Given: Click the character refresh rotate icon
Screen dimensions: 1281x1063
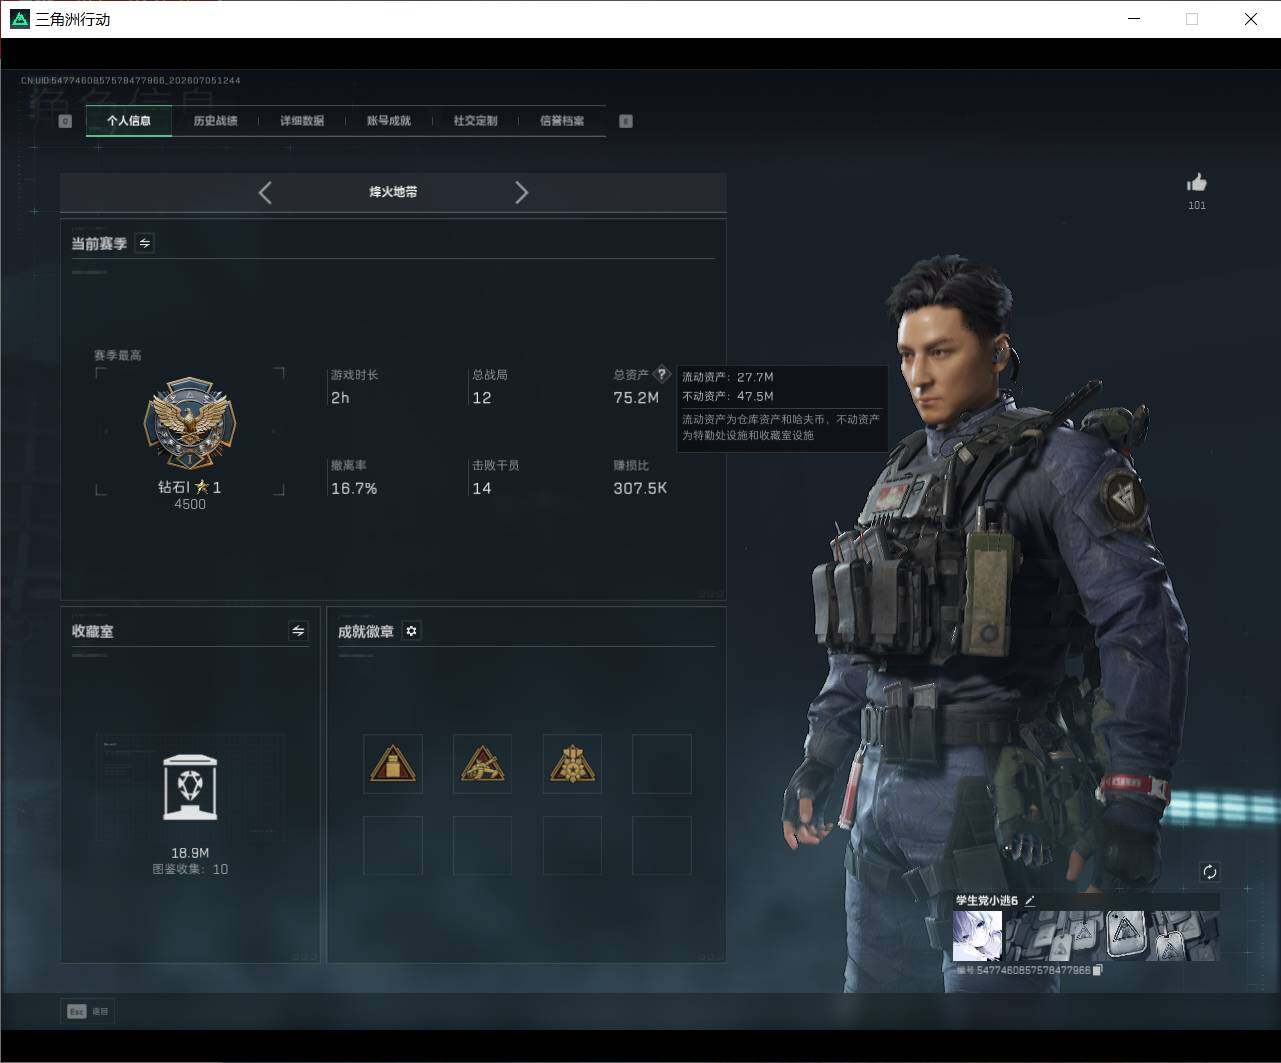Looking at the screenshot, I should pos(1209,872).
